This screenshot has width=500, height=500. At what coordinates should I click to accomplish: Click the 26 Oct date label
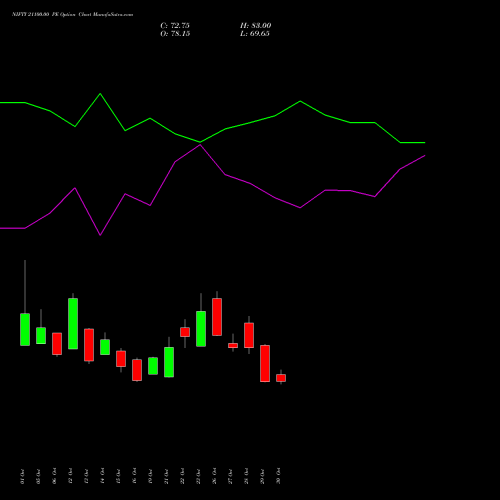[214, 476]
